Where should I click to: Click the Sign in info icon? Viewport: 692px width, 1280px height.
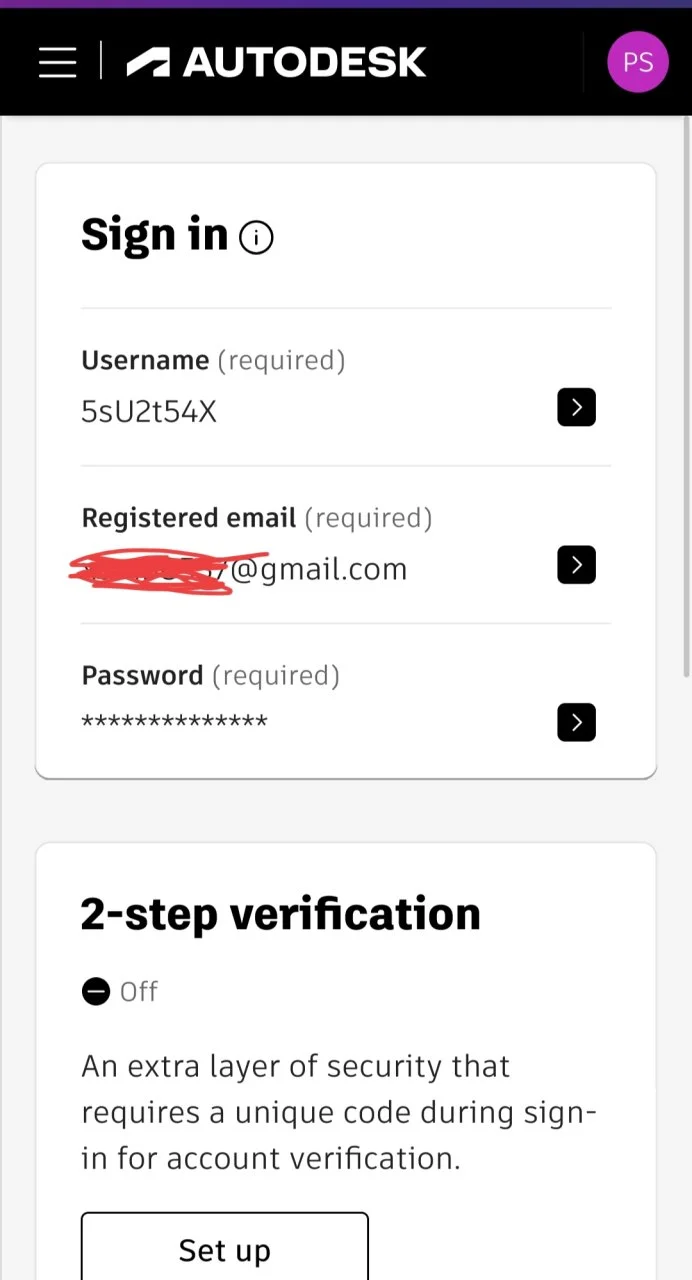256,238
